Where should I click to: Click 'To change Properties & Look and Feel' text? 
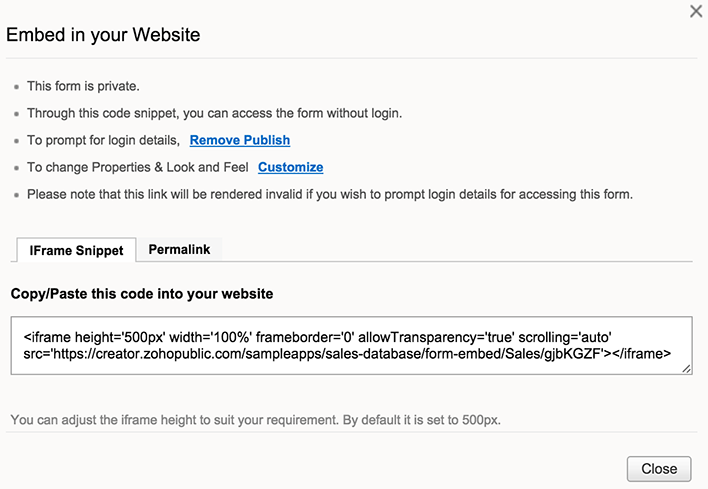click(x=137, y=167)
